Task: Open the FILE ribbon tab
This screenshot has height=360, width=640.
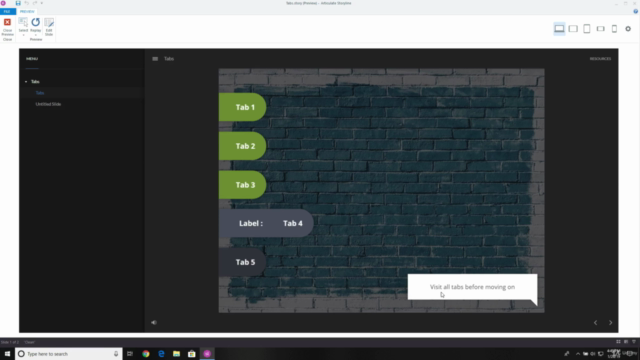Action: (x=7, y=11)
